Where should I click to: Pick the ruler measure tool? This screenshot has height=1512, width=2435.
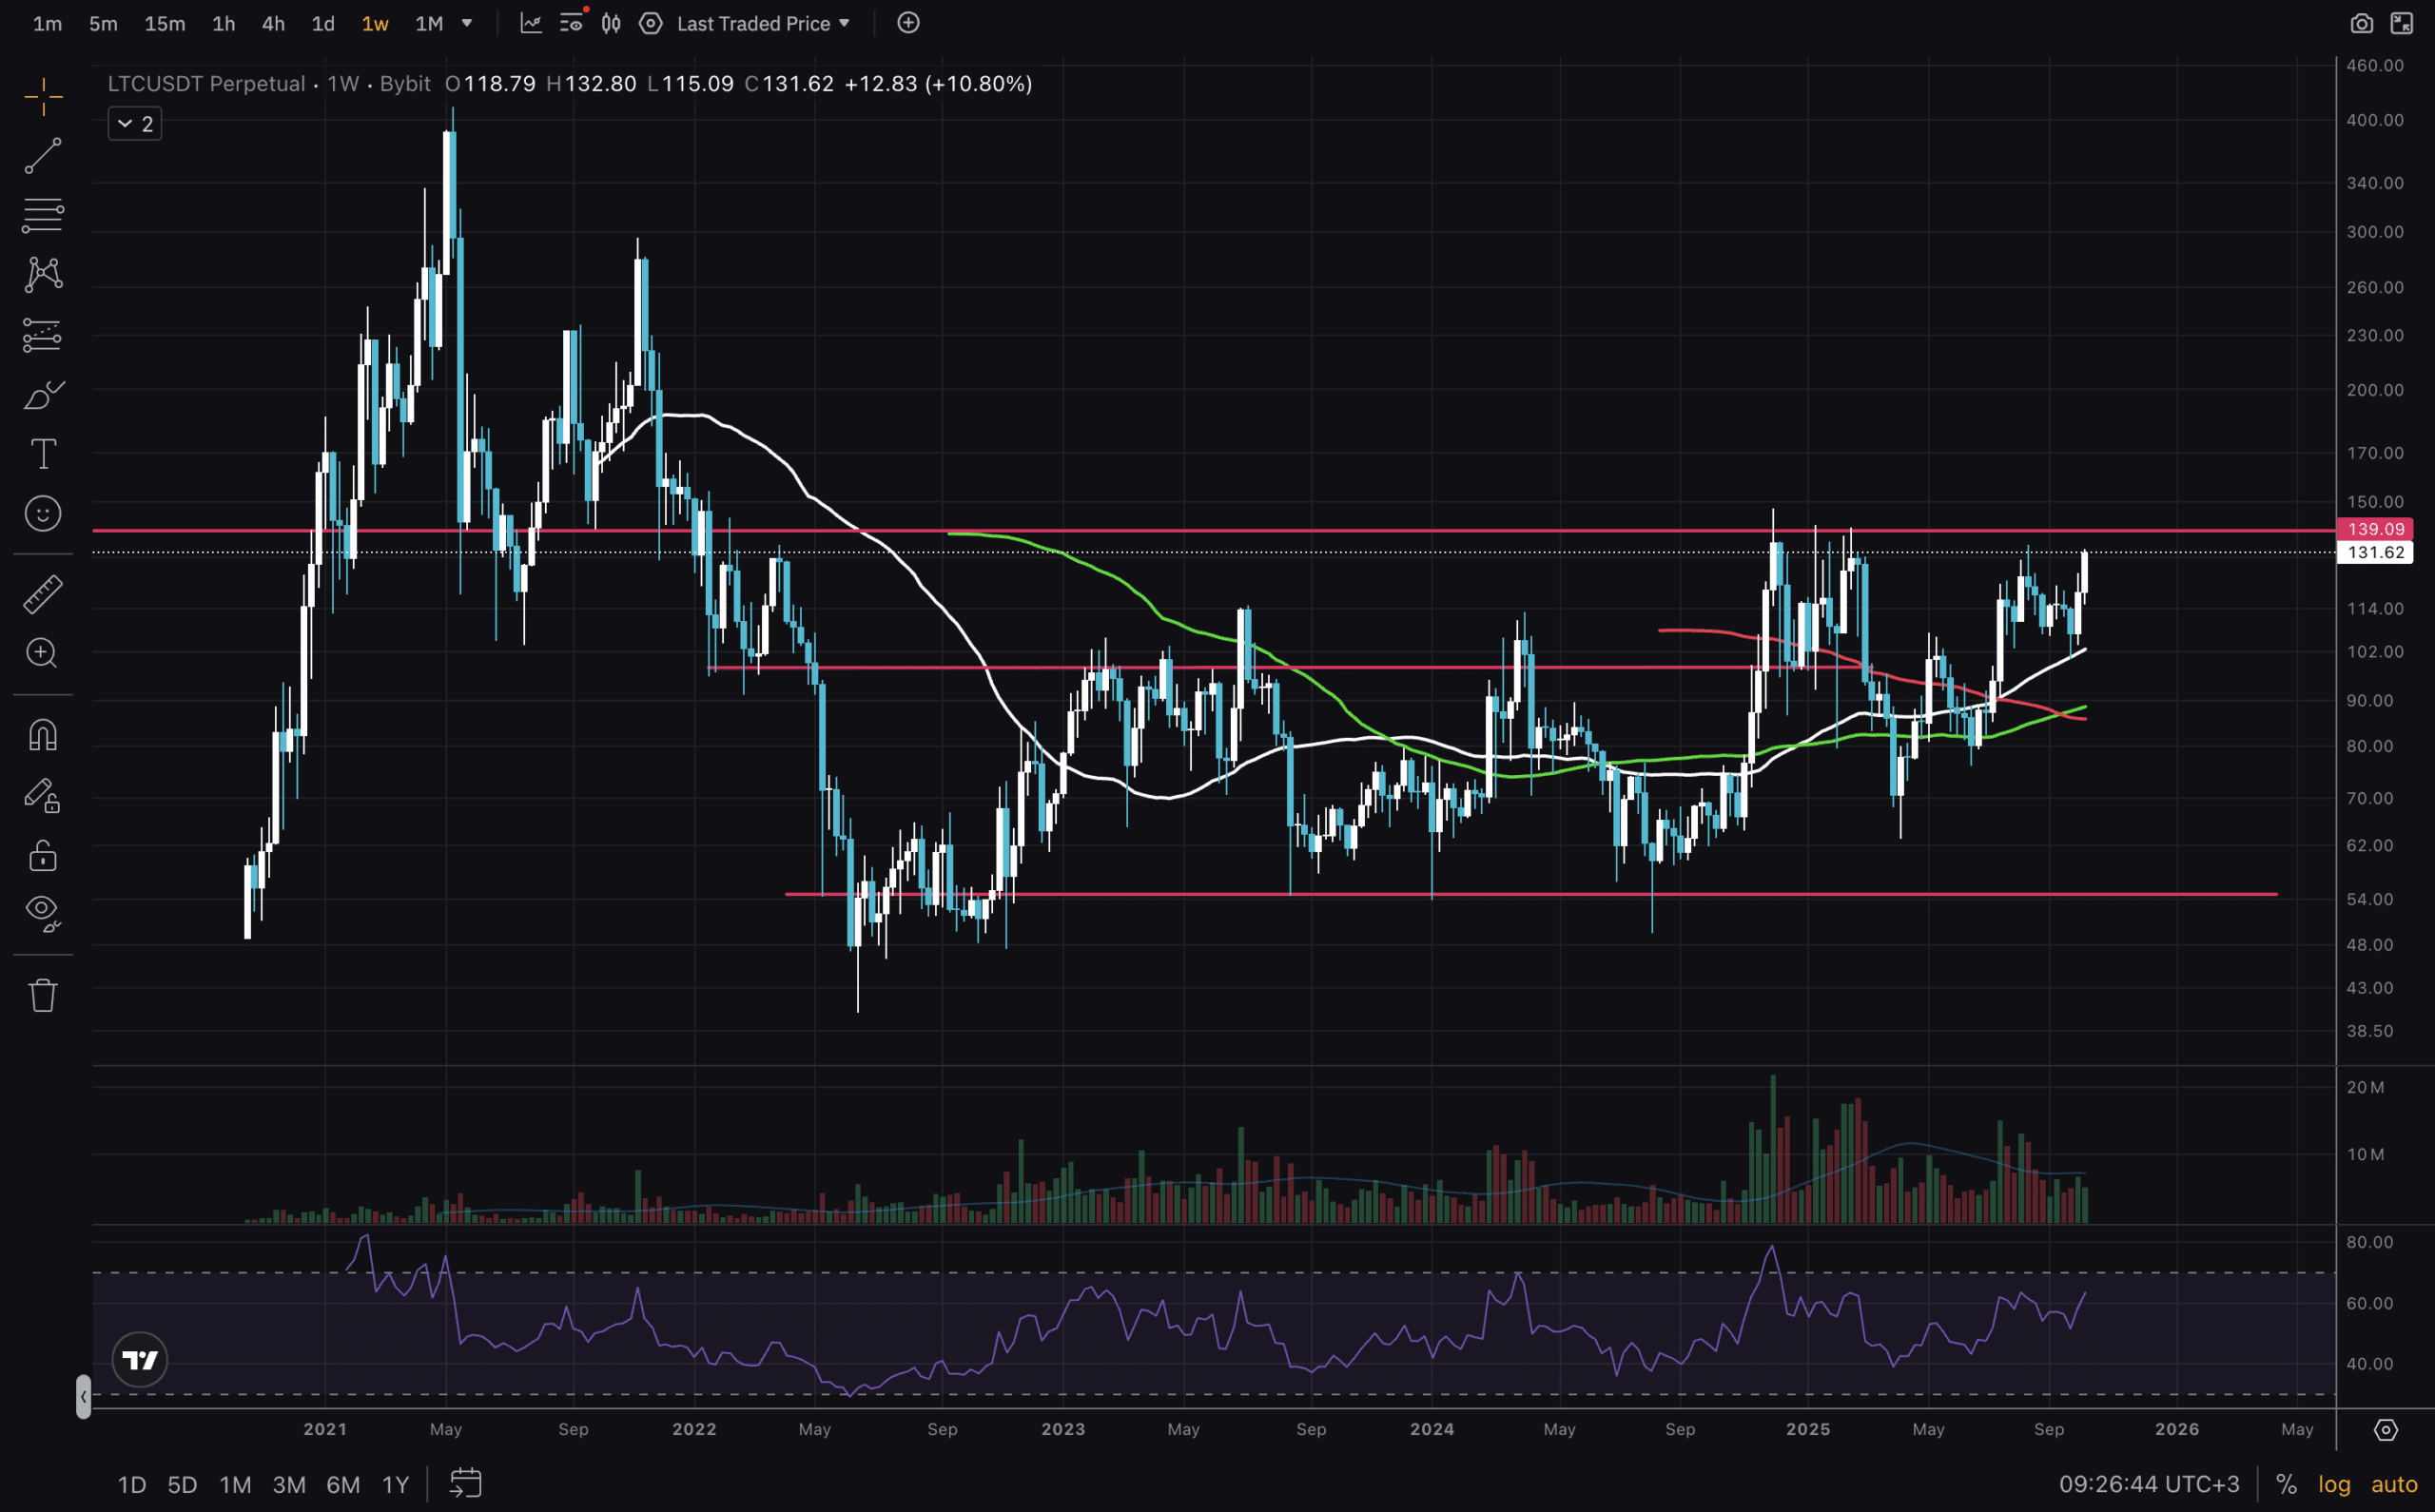click(42, 594)
